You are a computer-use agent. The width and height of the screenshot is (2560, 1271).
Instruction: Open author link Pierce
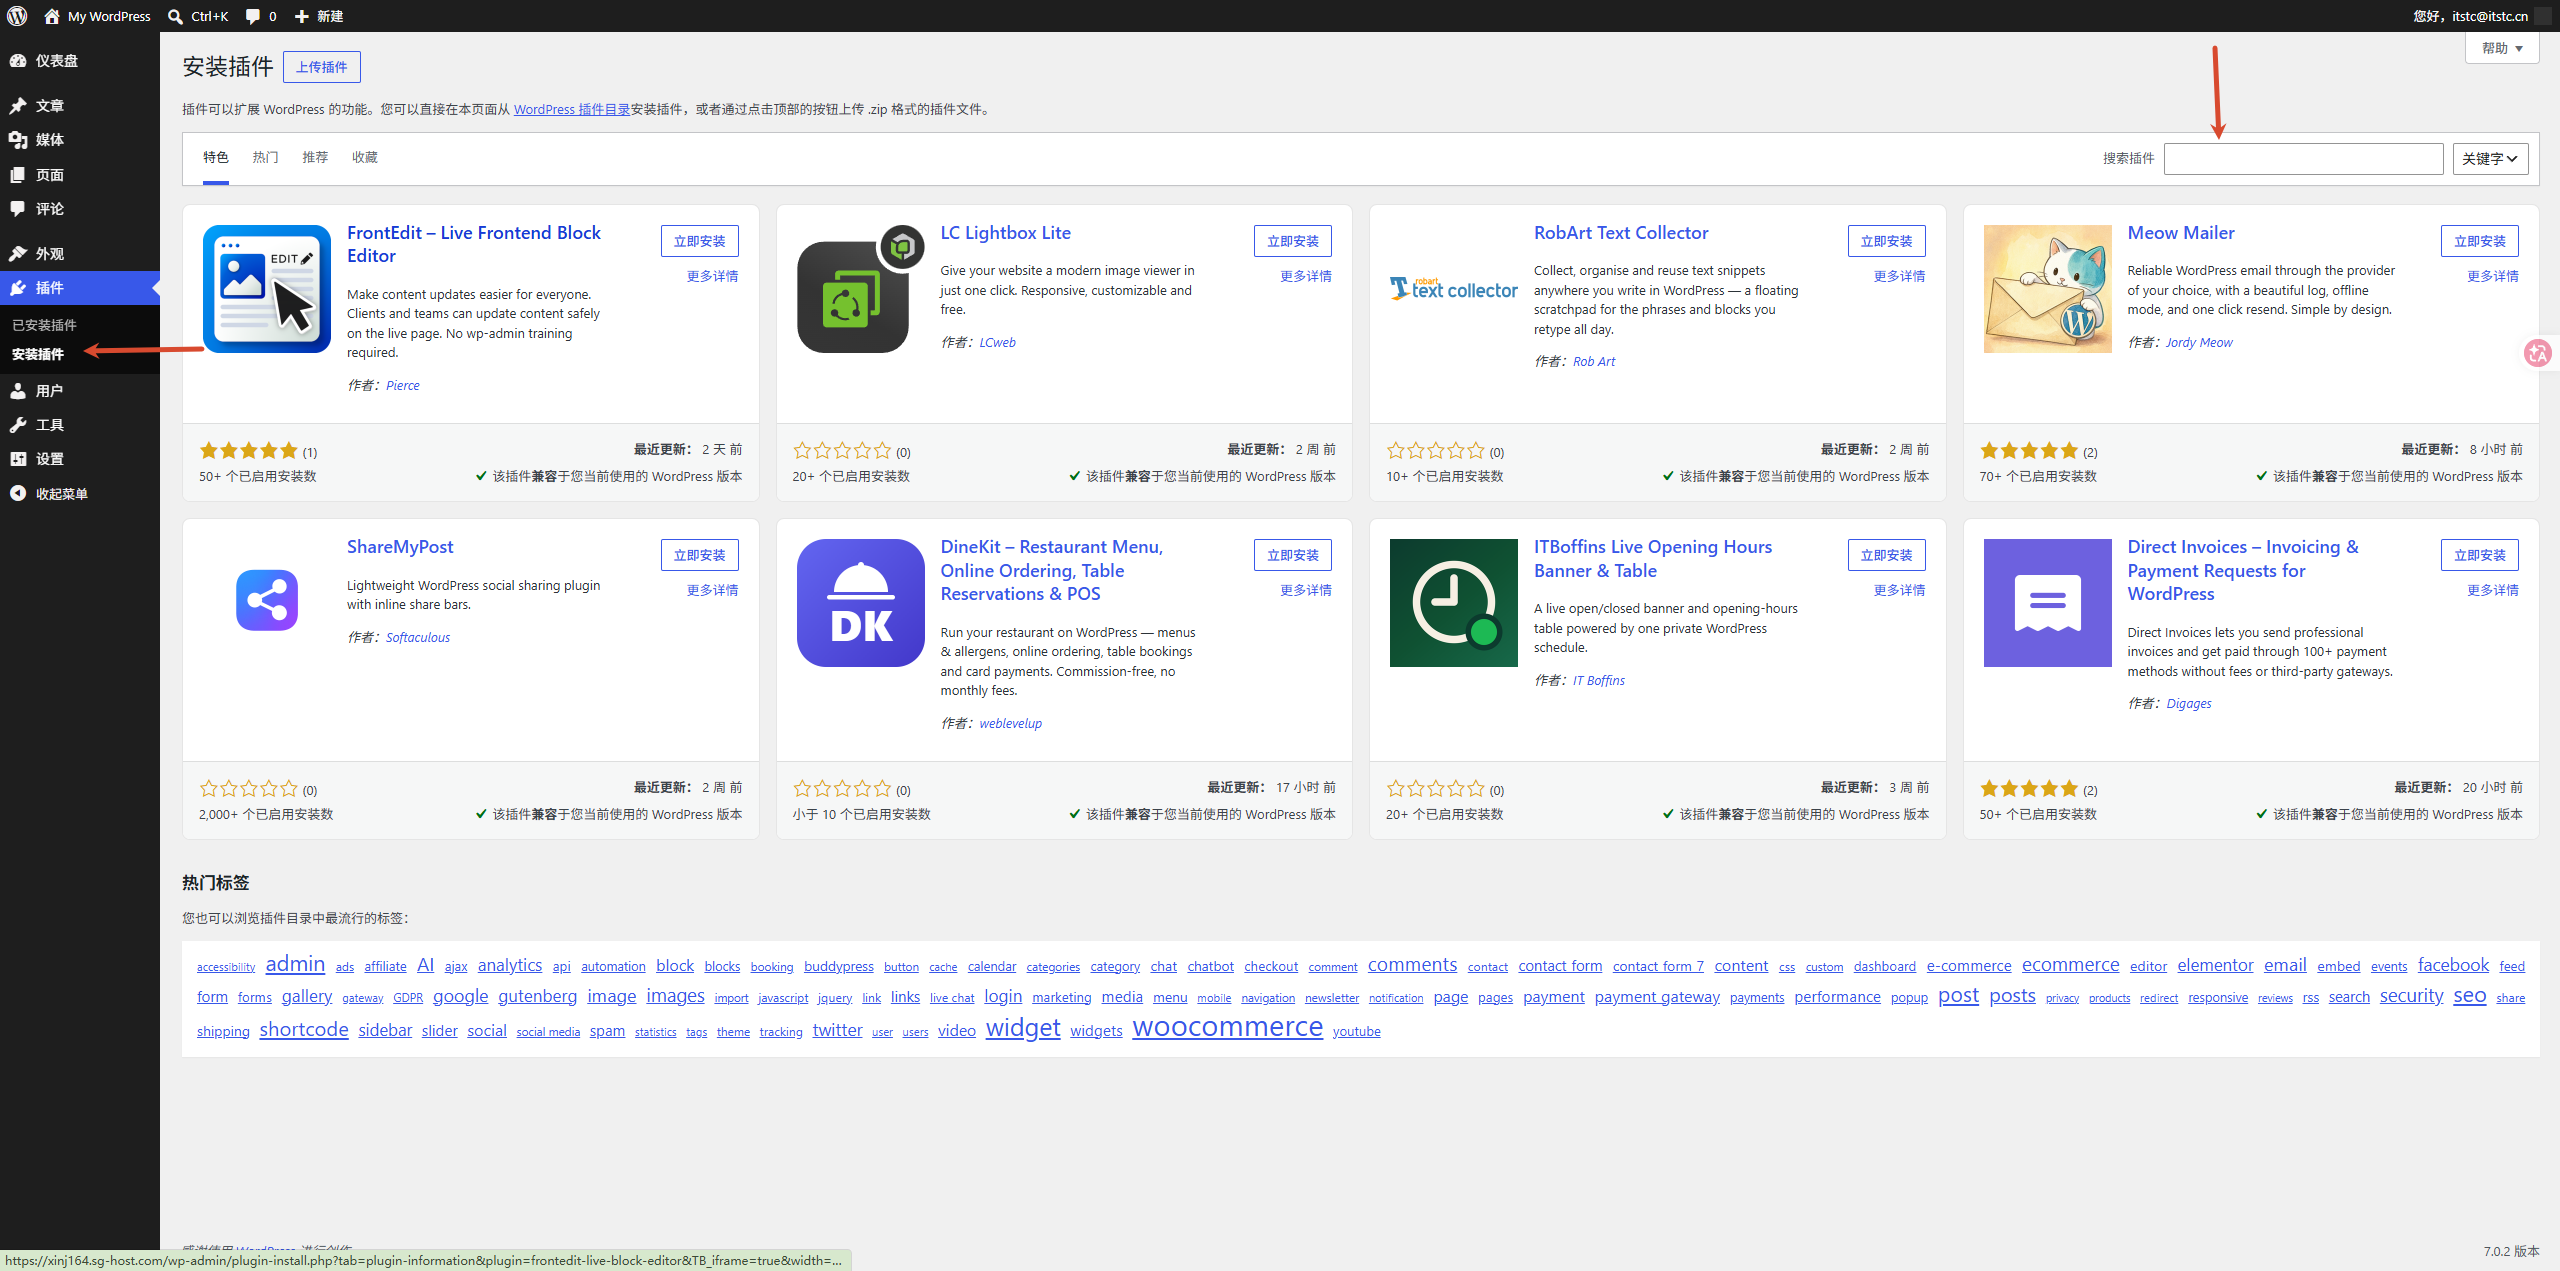click(x=403, y=385)
